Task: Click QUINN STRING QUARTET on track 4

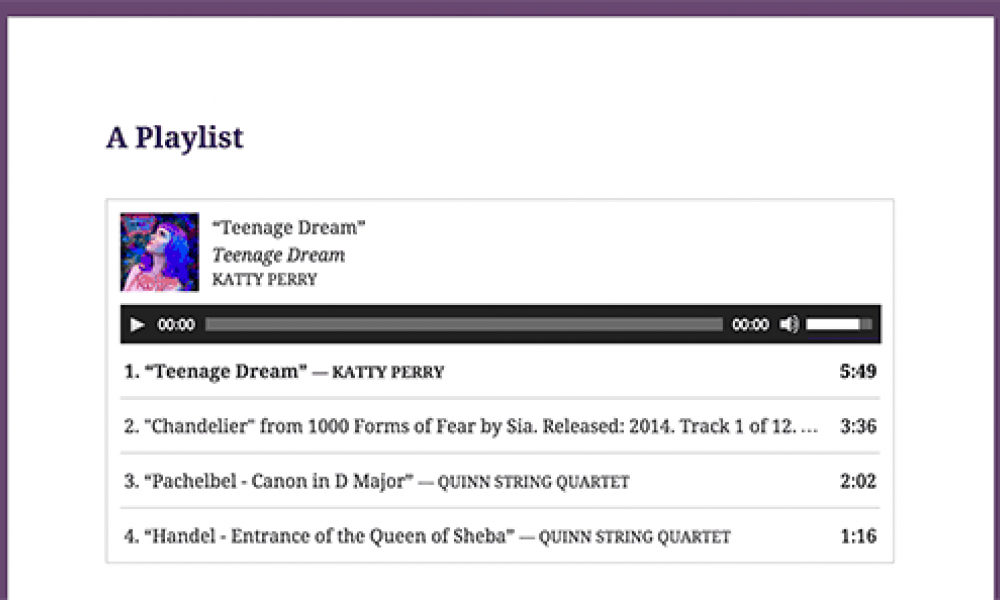Action: tap(634, 537)
